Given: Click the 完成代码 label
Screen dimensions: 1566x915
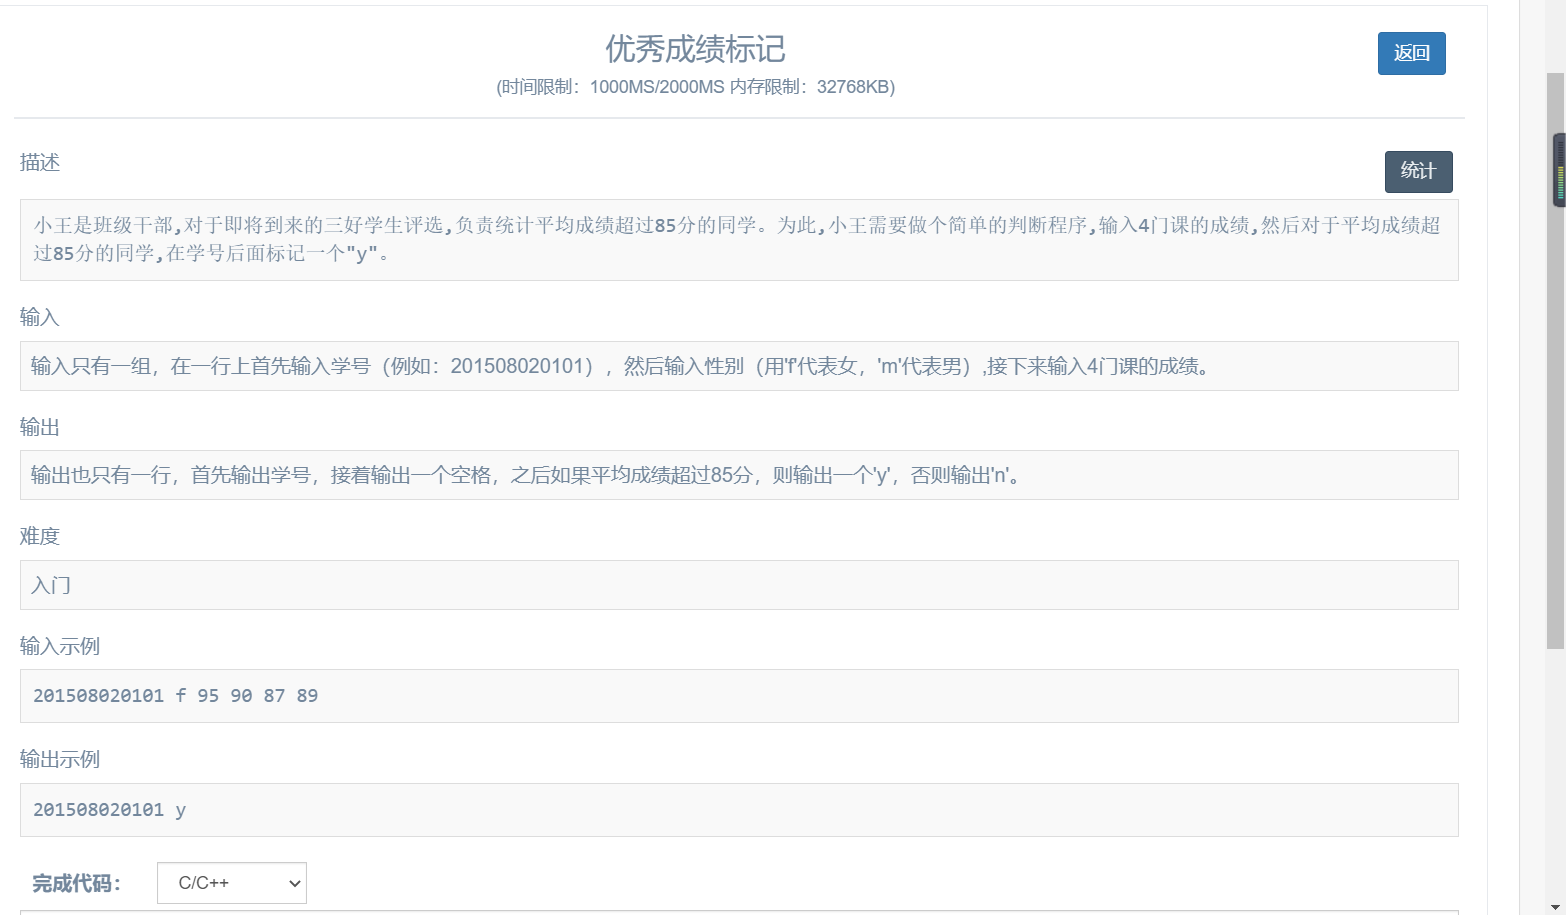Looking at the screenshot, I should tap(75, 883).
